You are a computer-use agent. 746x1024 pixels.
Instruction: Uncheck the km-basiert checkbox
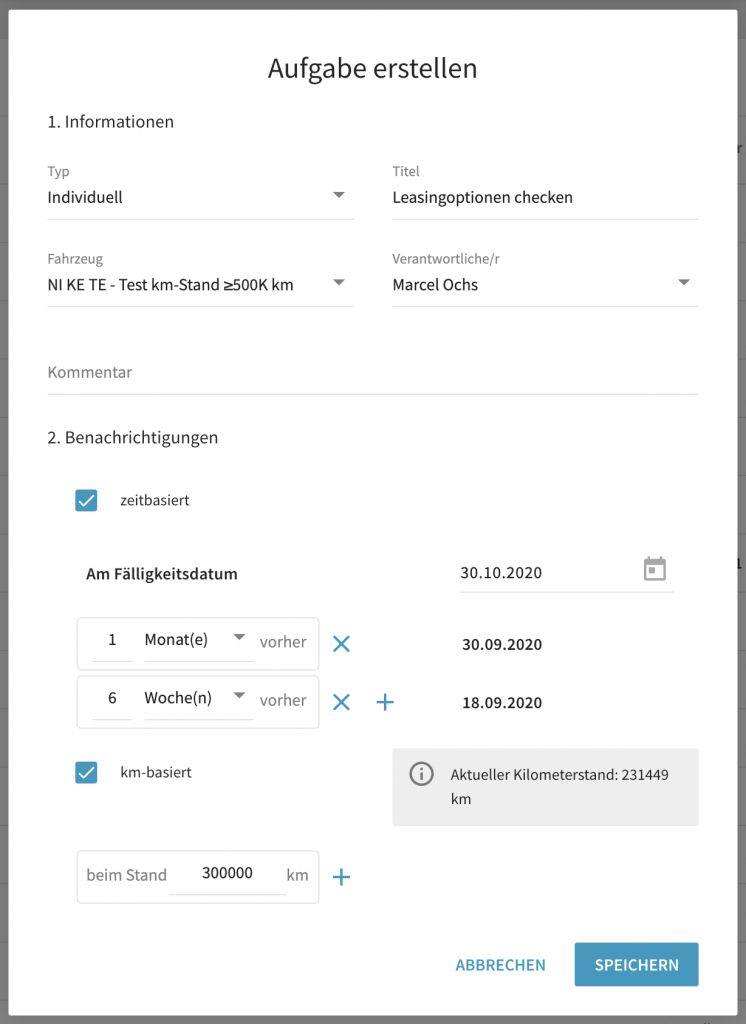86,773
